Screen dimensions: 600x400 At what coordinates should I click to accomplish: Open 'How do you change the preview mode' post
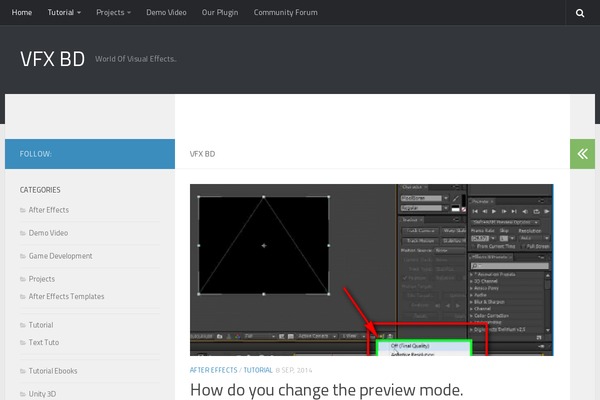[326, 390]
